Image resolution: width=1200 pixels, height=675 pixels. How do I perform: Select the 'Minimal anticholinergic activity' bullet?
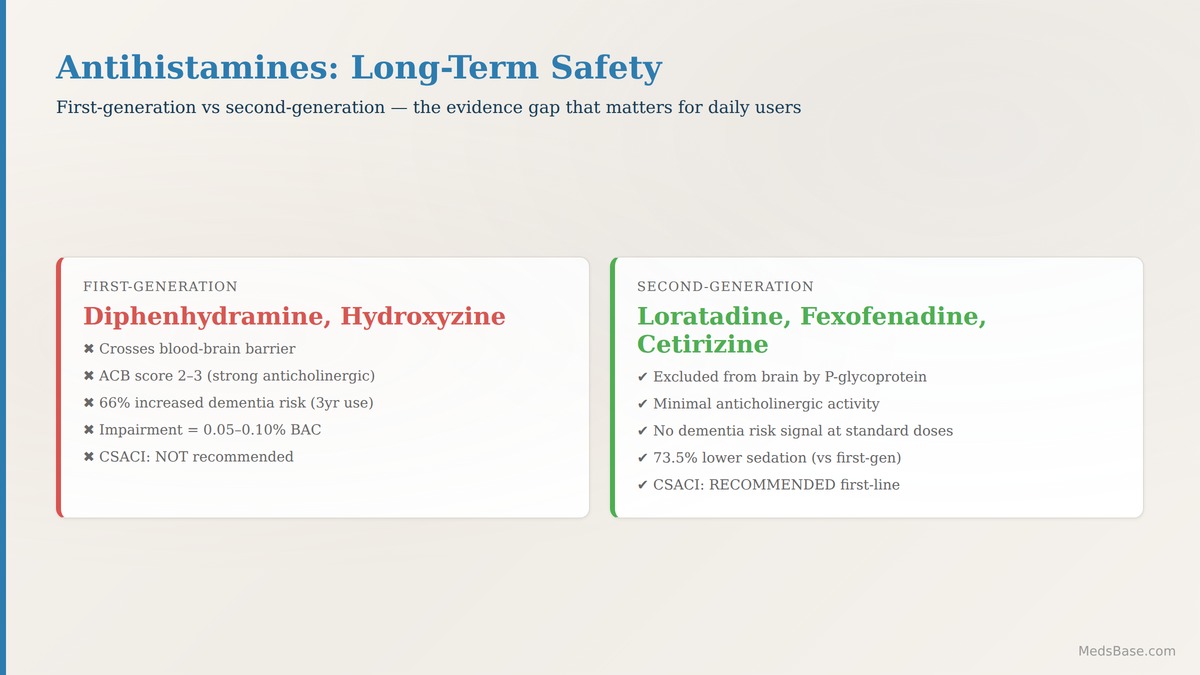758,404
